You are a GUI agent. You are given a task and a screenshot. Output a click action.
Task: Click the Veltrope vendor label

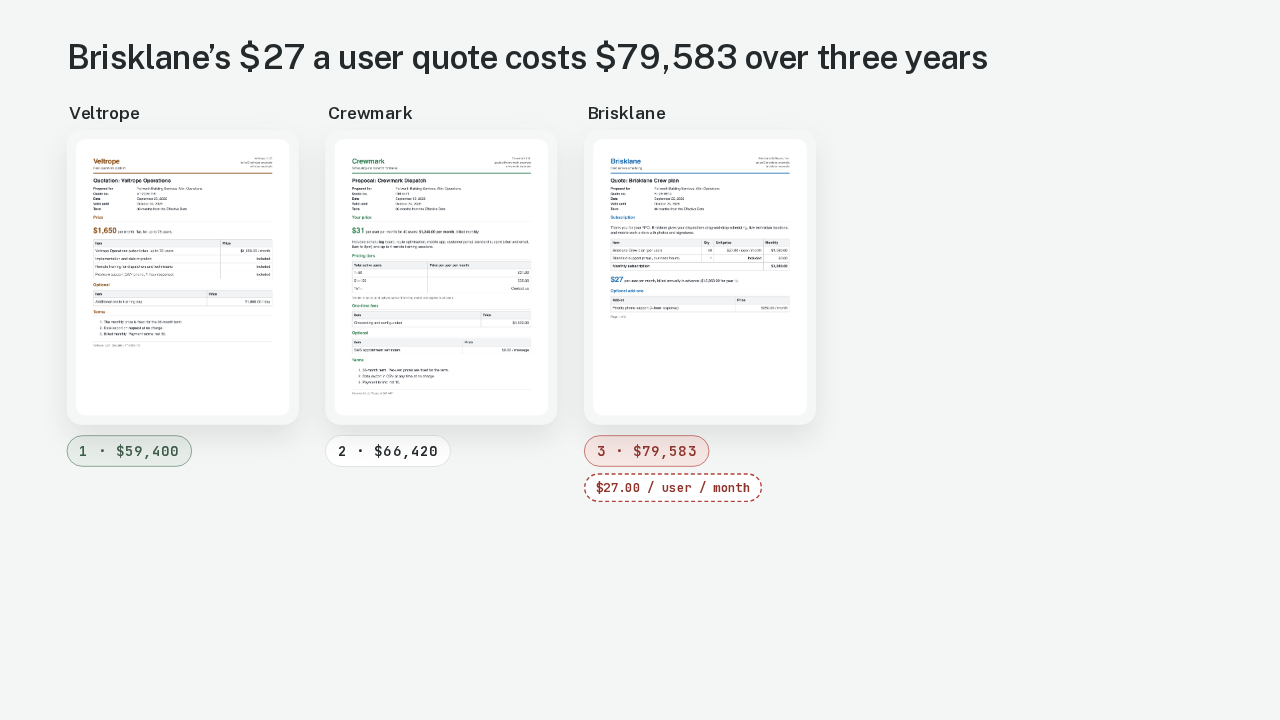coord(104,113)
